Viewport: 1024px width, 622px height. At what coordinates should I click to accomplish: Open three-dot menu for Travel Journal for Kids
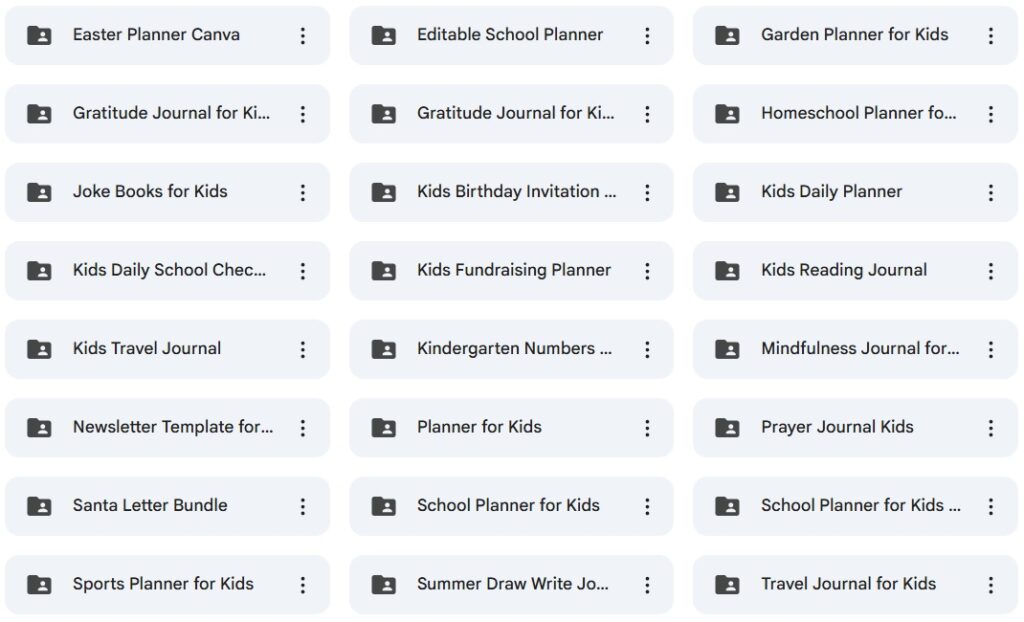pyautogui.click(x=991, y=584)
